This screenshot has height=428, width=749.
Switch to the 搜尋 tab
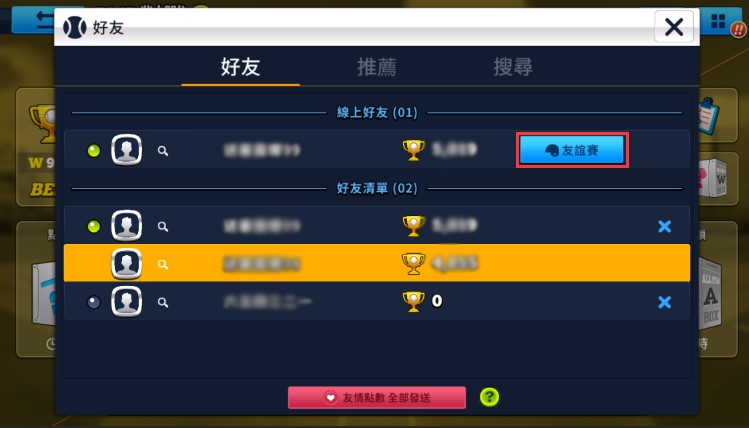tap(513, 67)
